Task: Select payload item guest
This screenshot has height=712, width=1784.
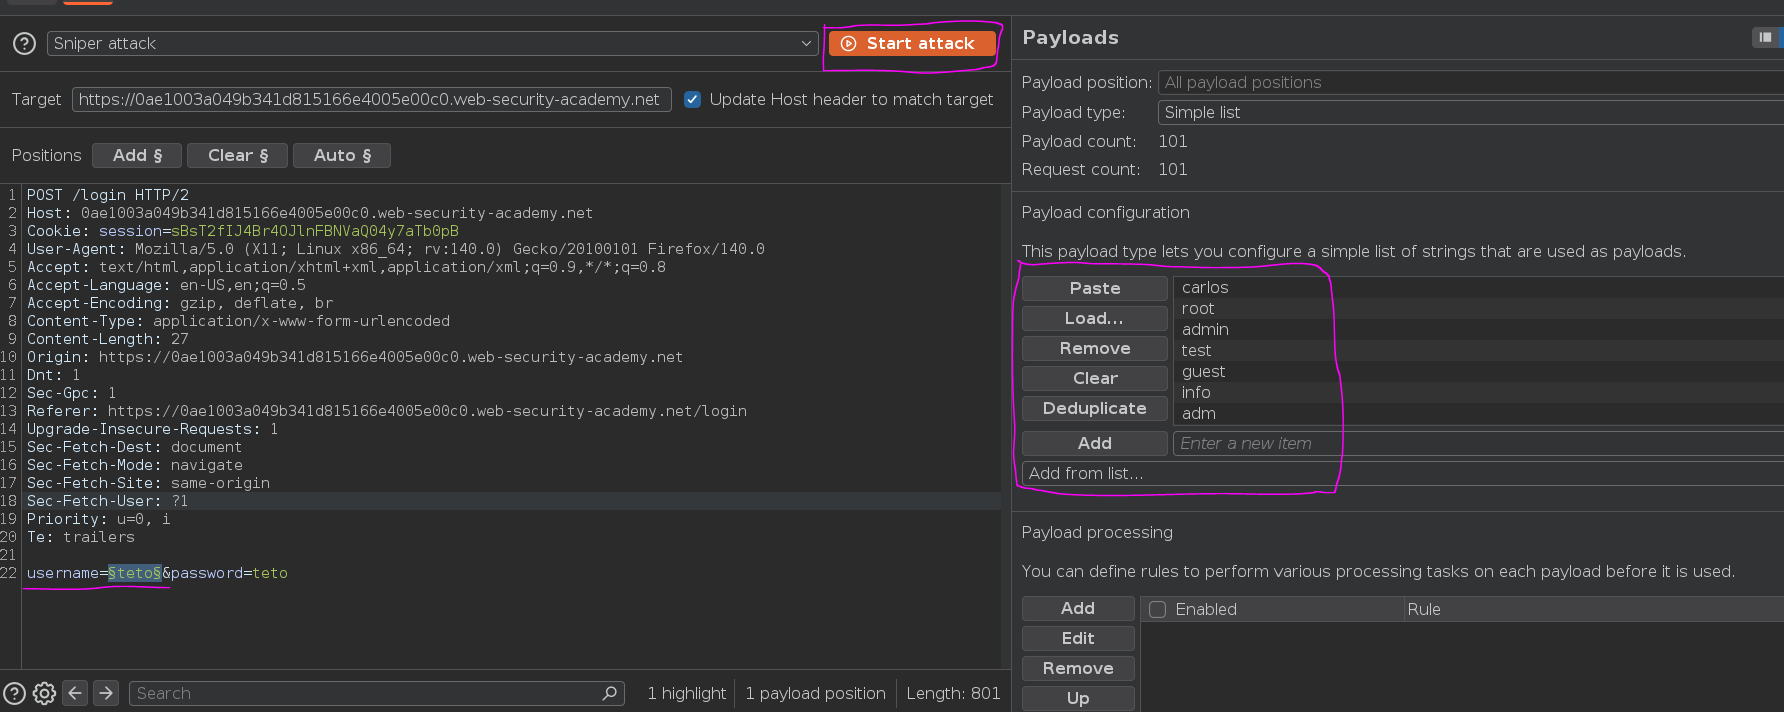Action: (x=1478, y=371)
